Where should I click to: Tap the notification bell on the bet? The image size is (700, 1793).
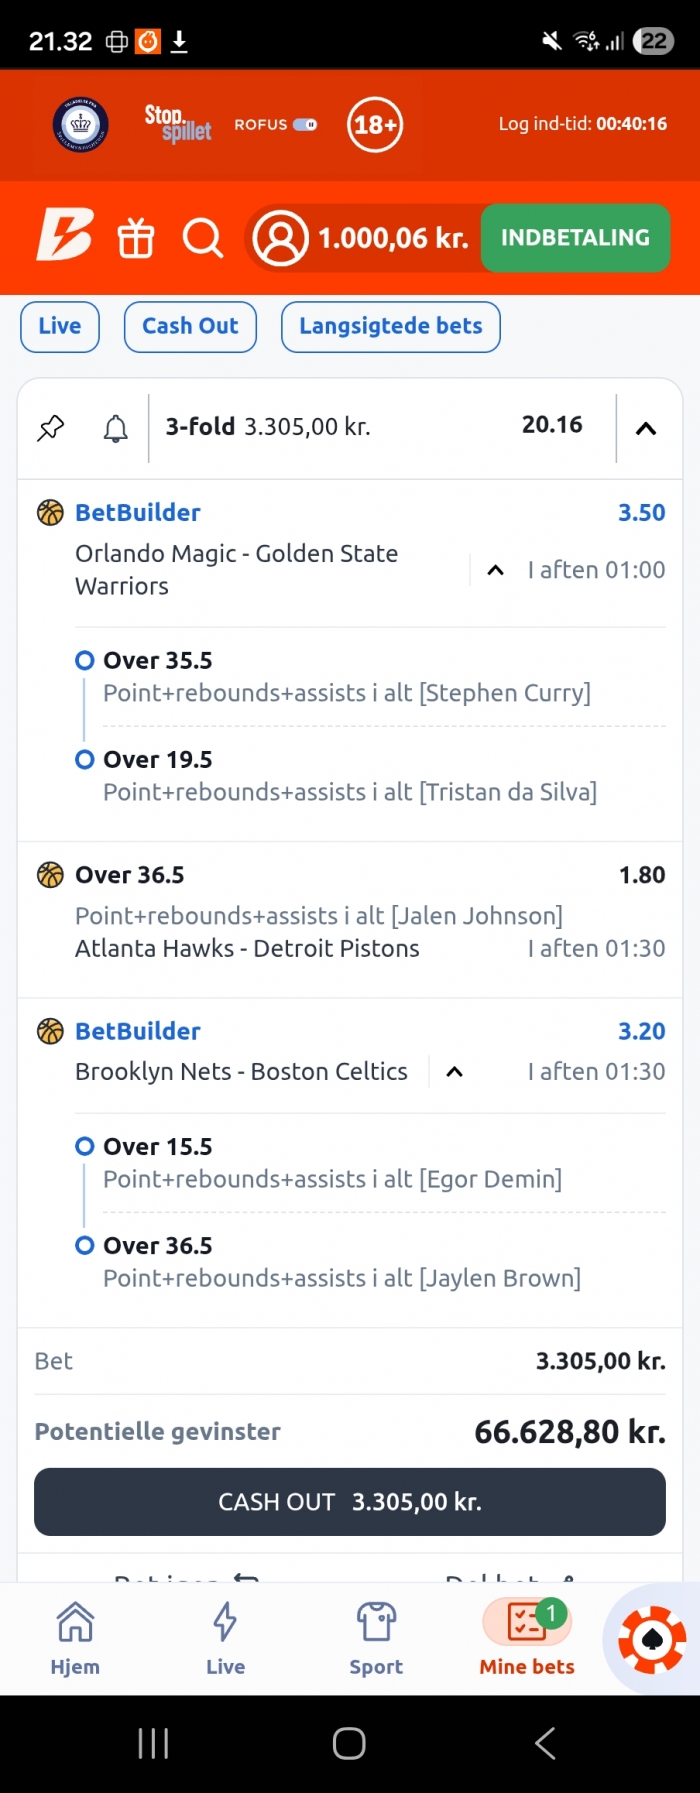pyautogui.click(x=116, y=428)
